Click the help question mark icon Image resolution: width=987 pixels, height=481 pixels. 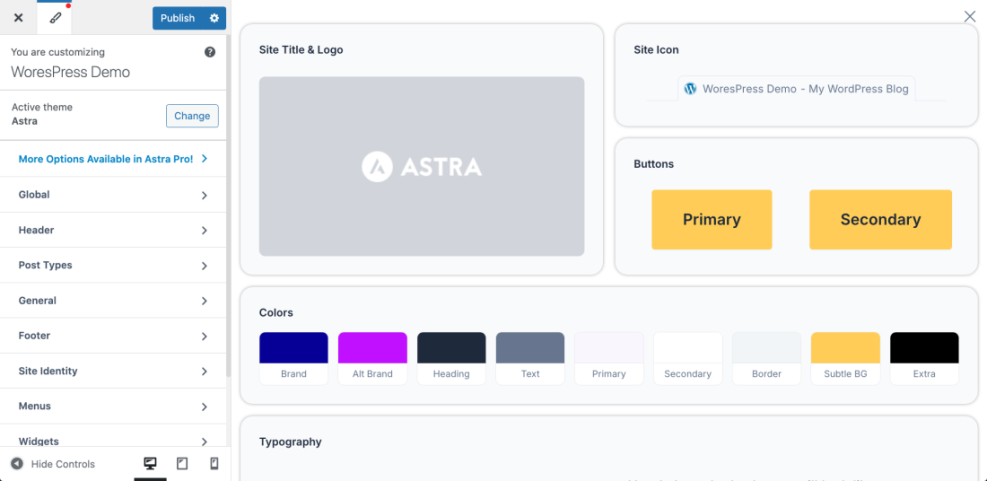tap(210, 52)
